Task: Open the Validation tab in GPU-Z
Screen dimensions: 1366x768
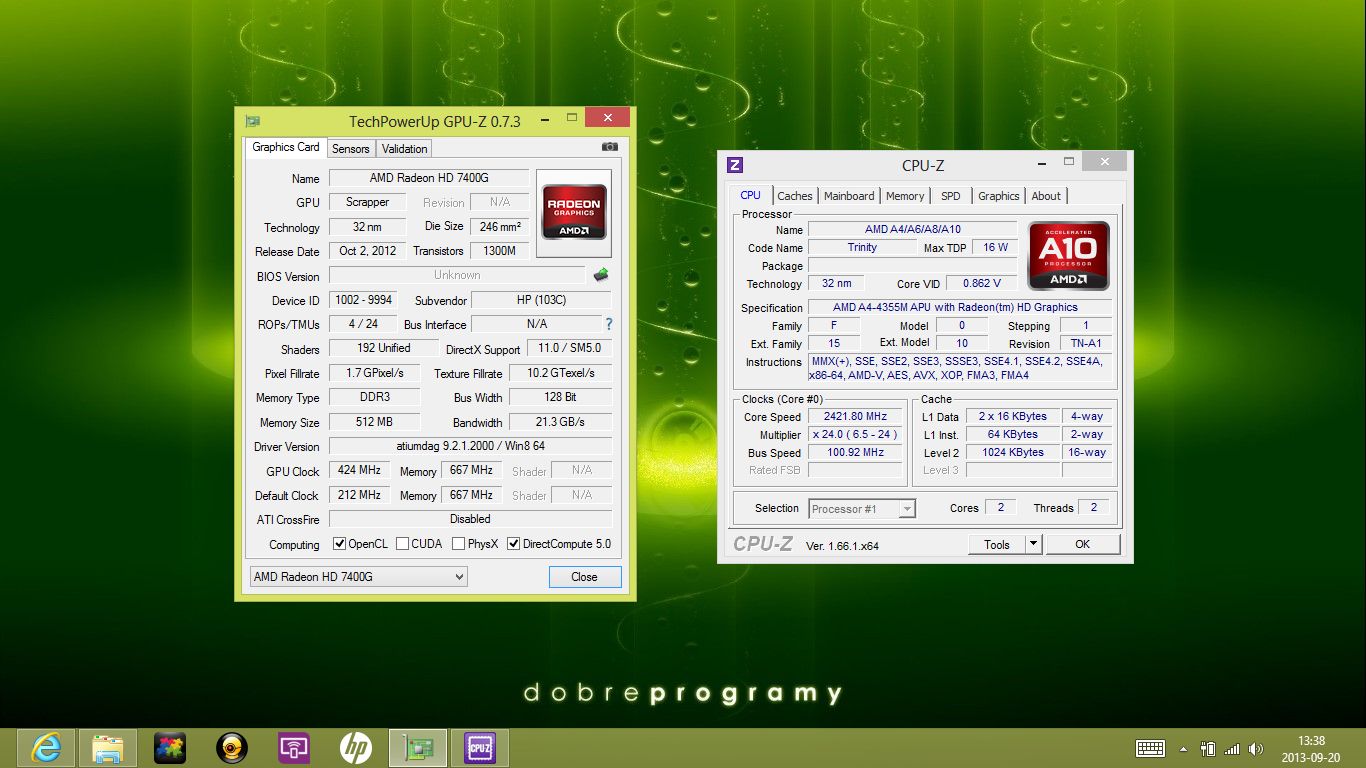Action: pyautogui.click(x=404, y=149)
